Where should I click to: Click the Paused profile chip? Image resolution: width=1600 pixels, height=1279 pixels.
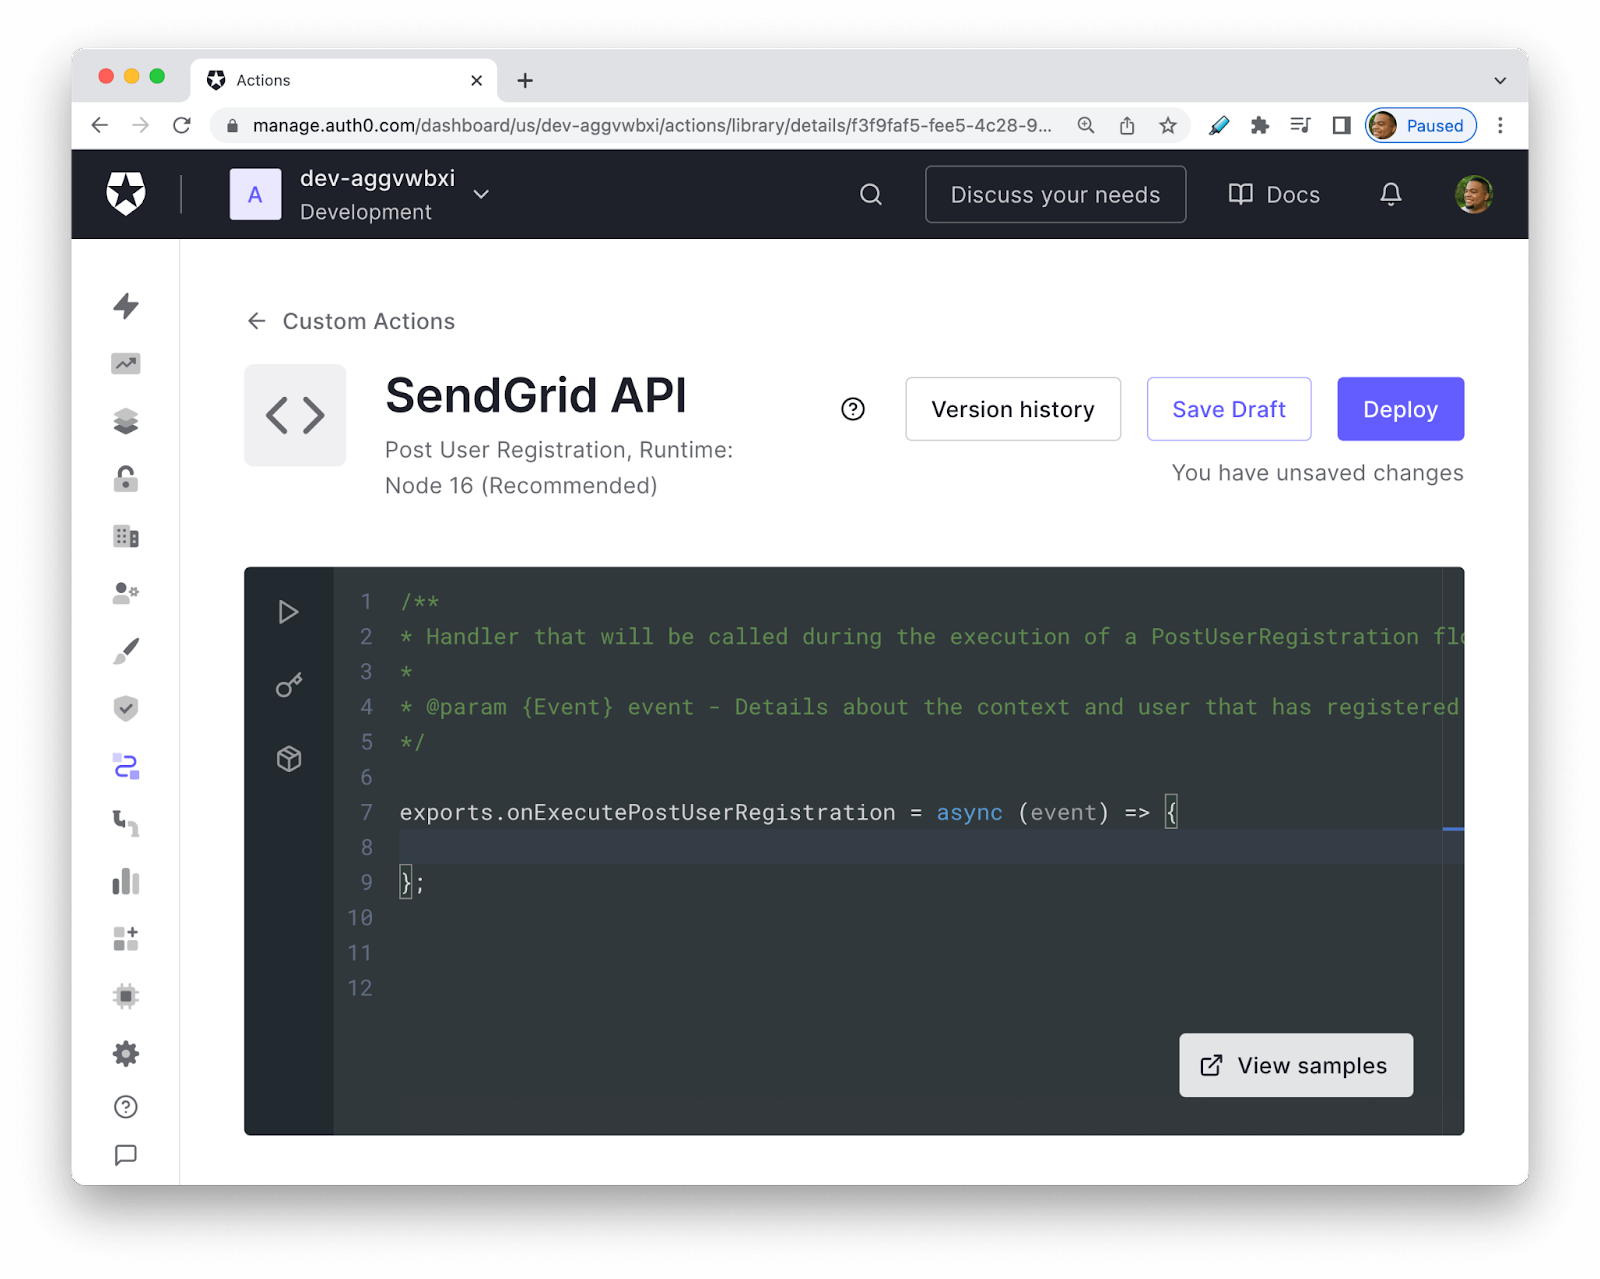[1421, 125]
